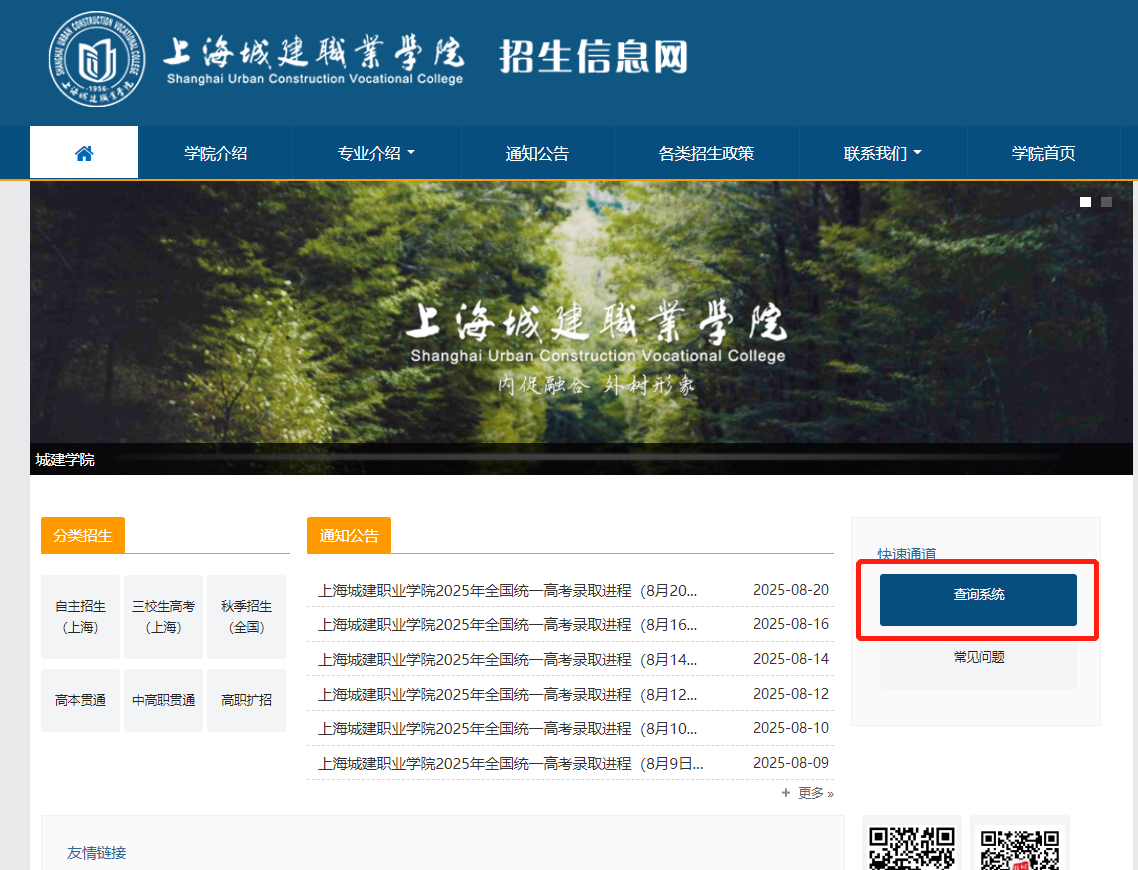Open the 秋季招生(全国) tile
1138x870 pixels.
pyautogui.click(x=246, y=616)
